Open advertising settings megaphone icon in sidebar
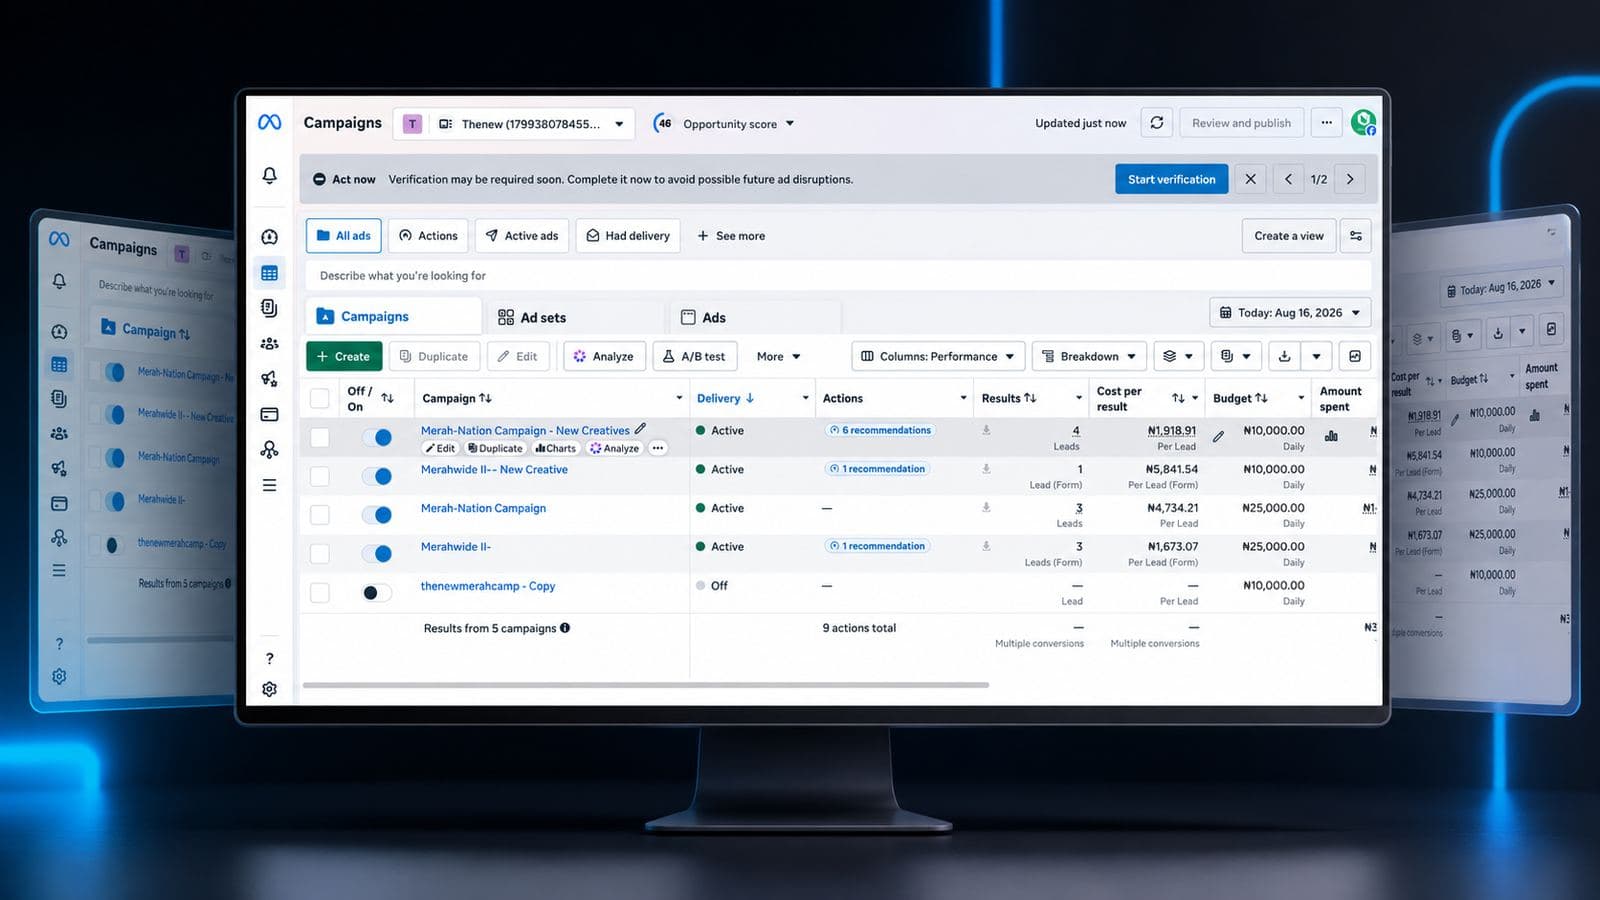The height and width of the screenshot is (900, 1600). tap(269, 379)
